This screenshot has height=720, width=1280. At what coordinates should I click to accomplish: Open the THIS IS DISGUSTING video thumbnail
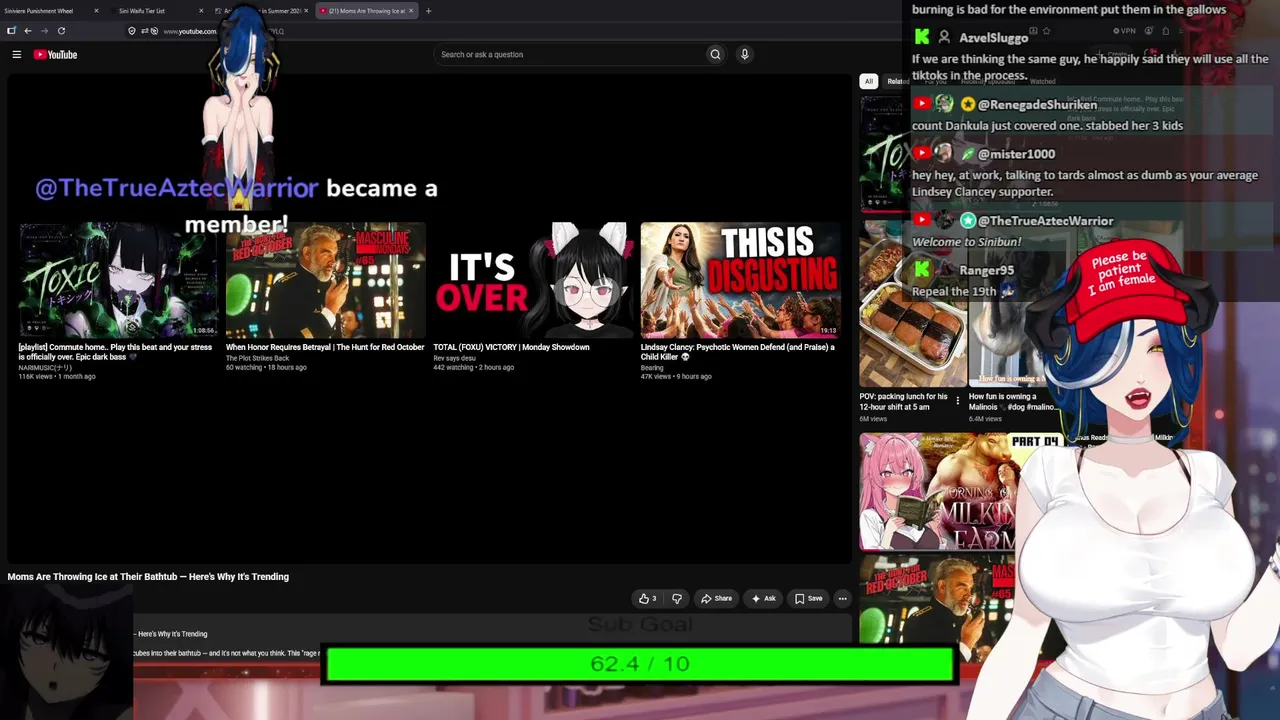[740, 280]
